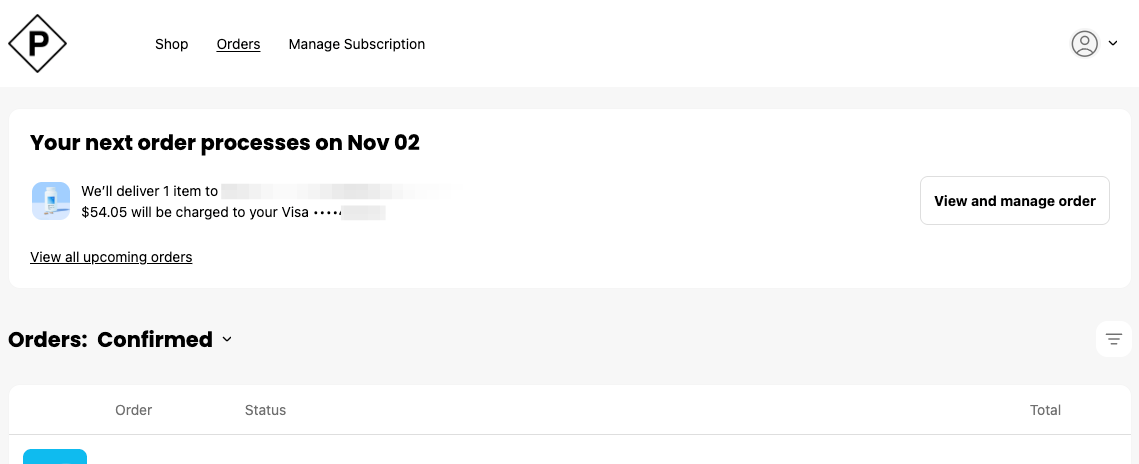Expand the account menu chevron arrow

pyautogui.click(x=1113, y=44)
